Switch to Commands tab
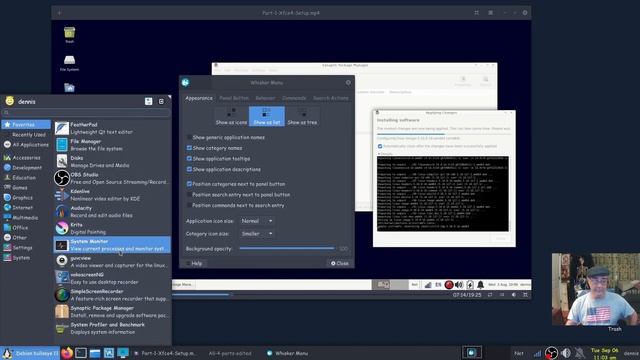This screenshot has width=640, height=360. [x=294, y=98]
